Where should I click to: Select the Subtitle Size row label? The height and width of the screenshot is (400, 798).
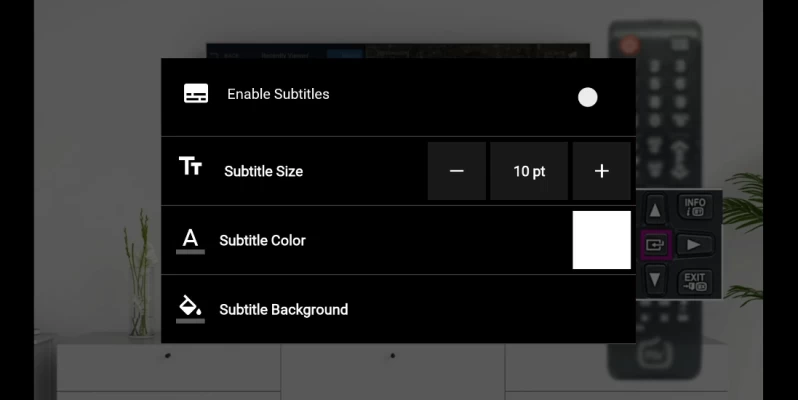(x=264, y=172)
